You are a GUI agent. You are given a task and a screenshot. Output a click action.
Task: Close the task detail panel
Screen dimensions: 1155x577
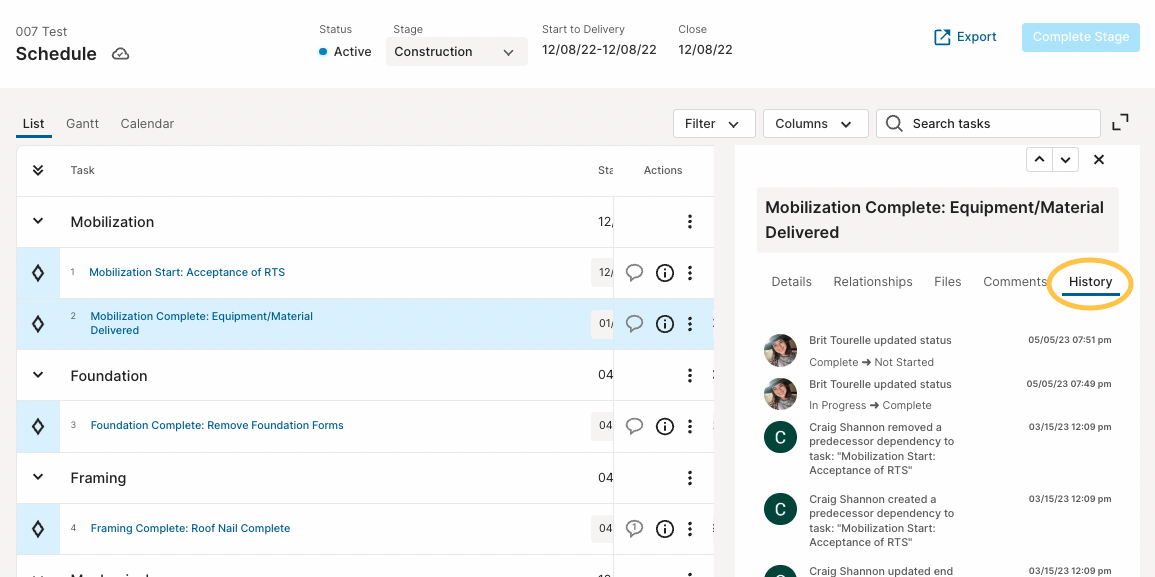click(1098, 159)
